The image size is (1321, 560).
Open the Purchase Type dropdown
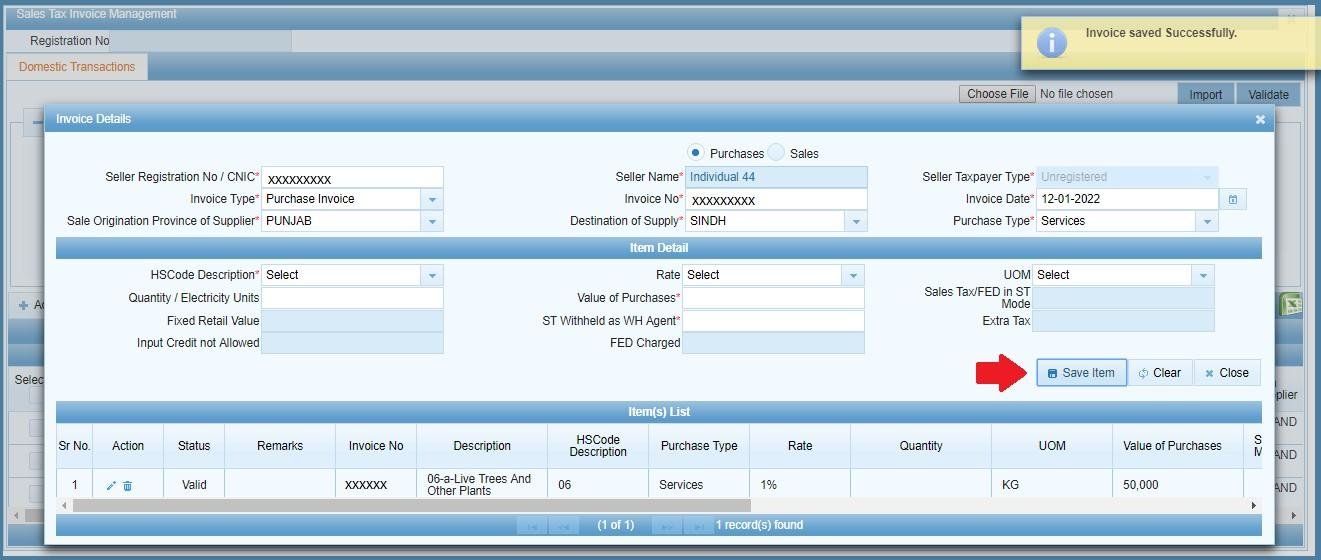(x=1207, y=221)
